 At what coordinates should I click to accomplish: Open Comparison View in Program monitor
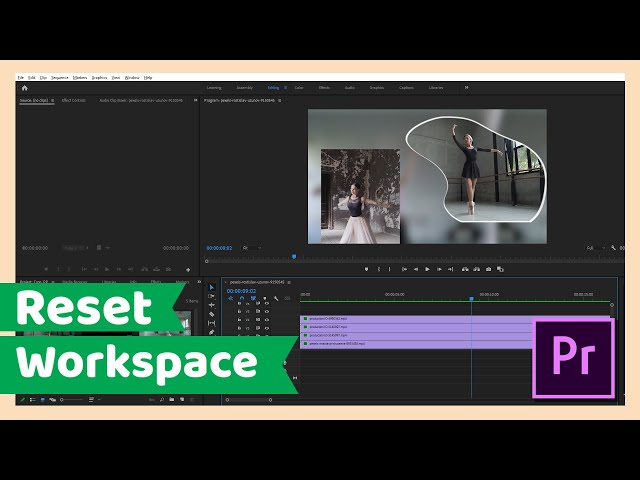(x=500, y=269)
